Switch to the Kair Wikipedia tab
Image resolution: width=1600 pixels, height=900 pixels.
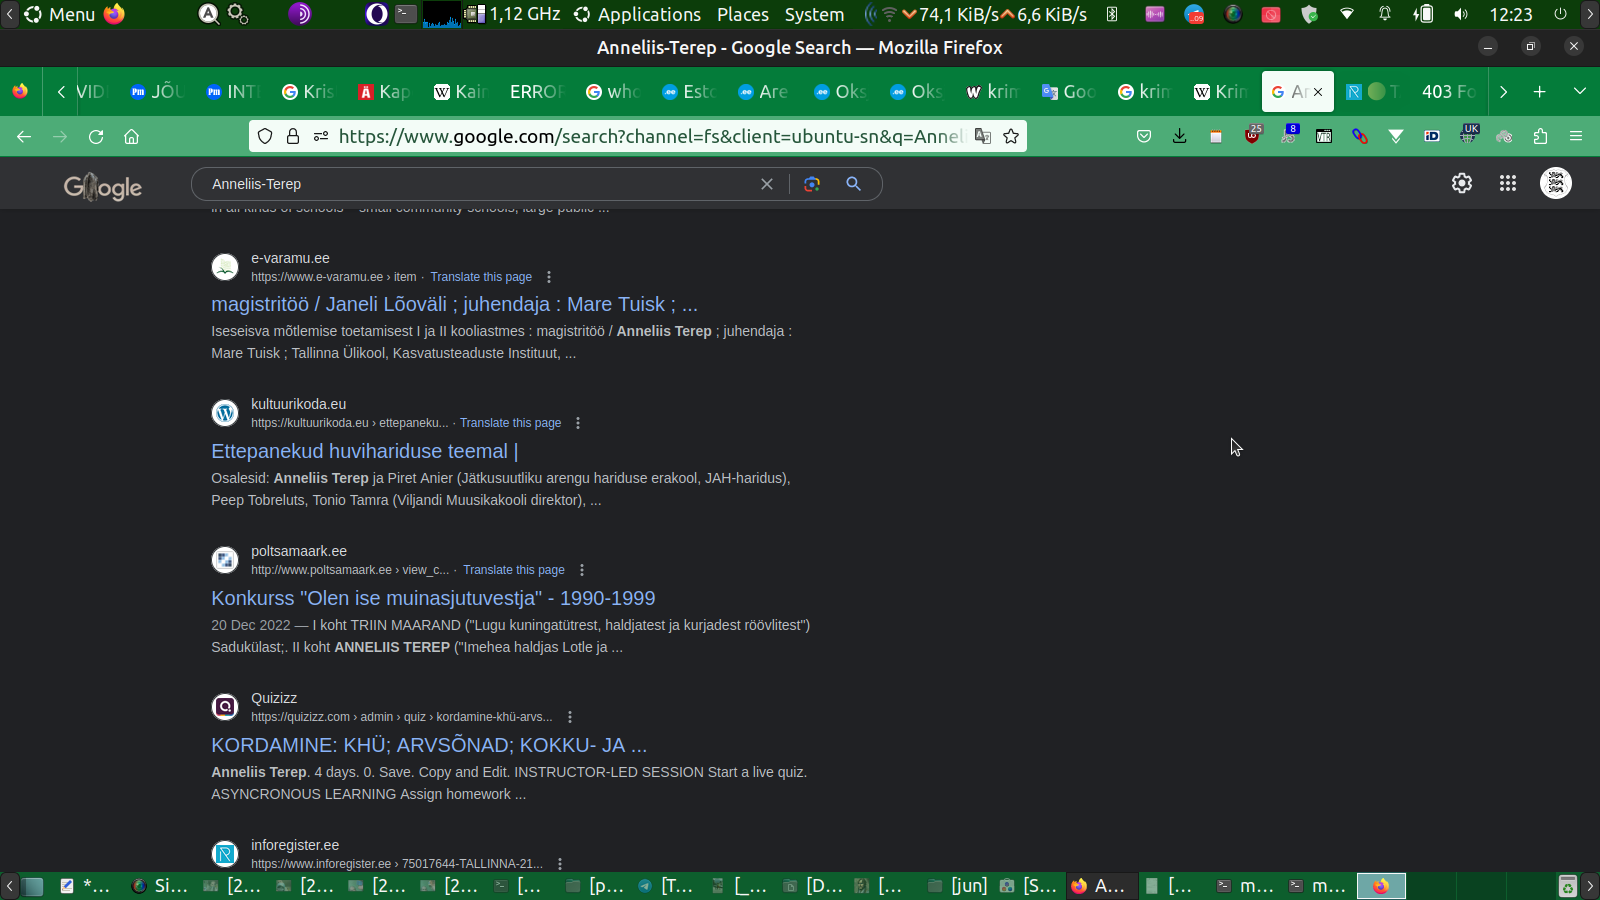pyautogui.click(x=460, y=91)
